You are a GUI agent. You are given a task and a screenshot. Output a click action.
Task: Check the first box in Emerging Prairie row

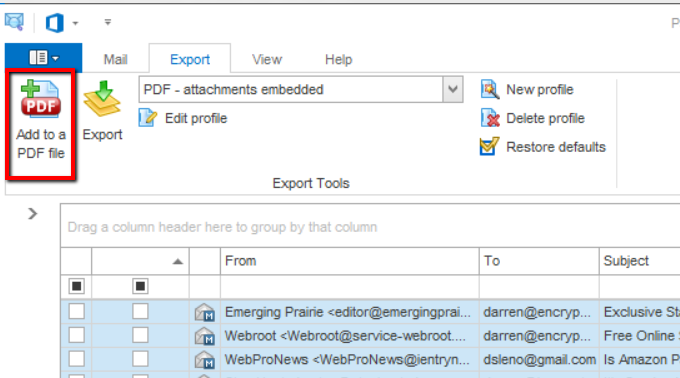pos(77,311)
